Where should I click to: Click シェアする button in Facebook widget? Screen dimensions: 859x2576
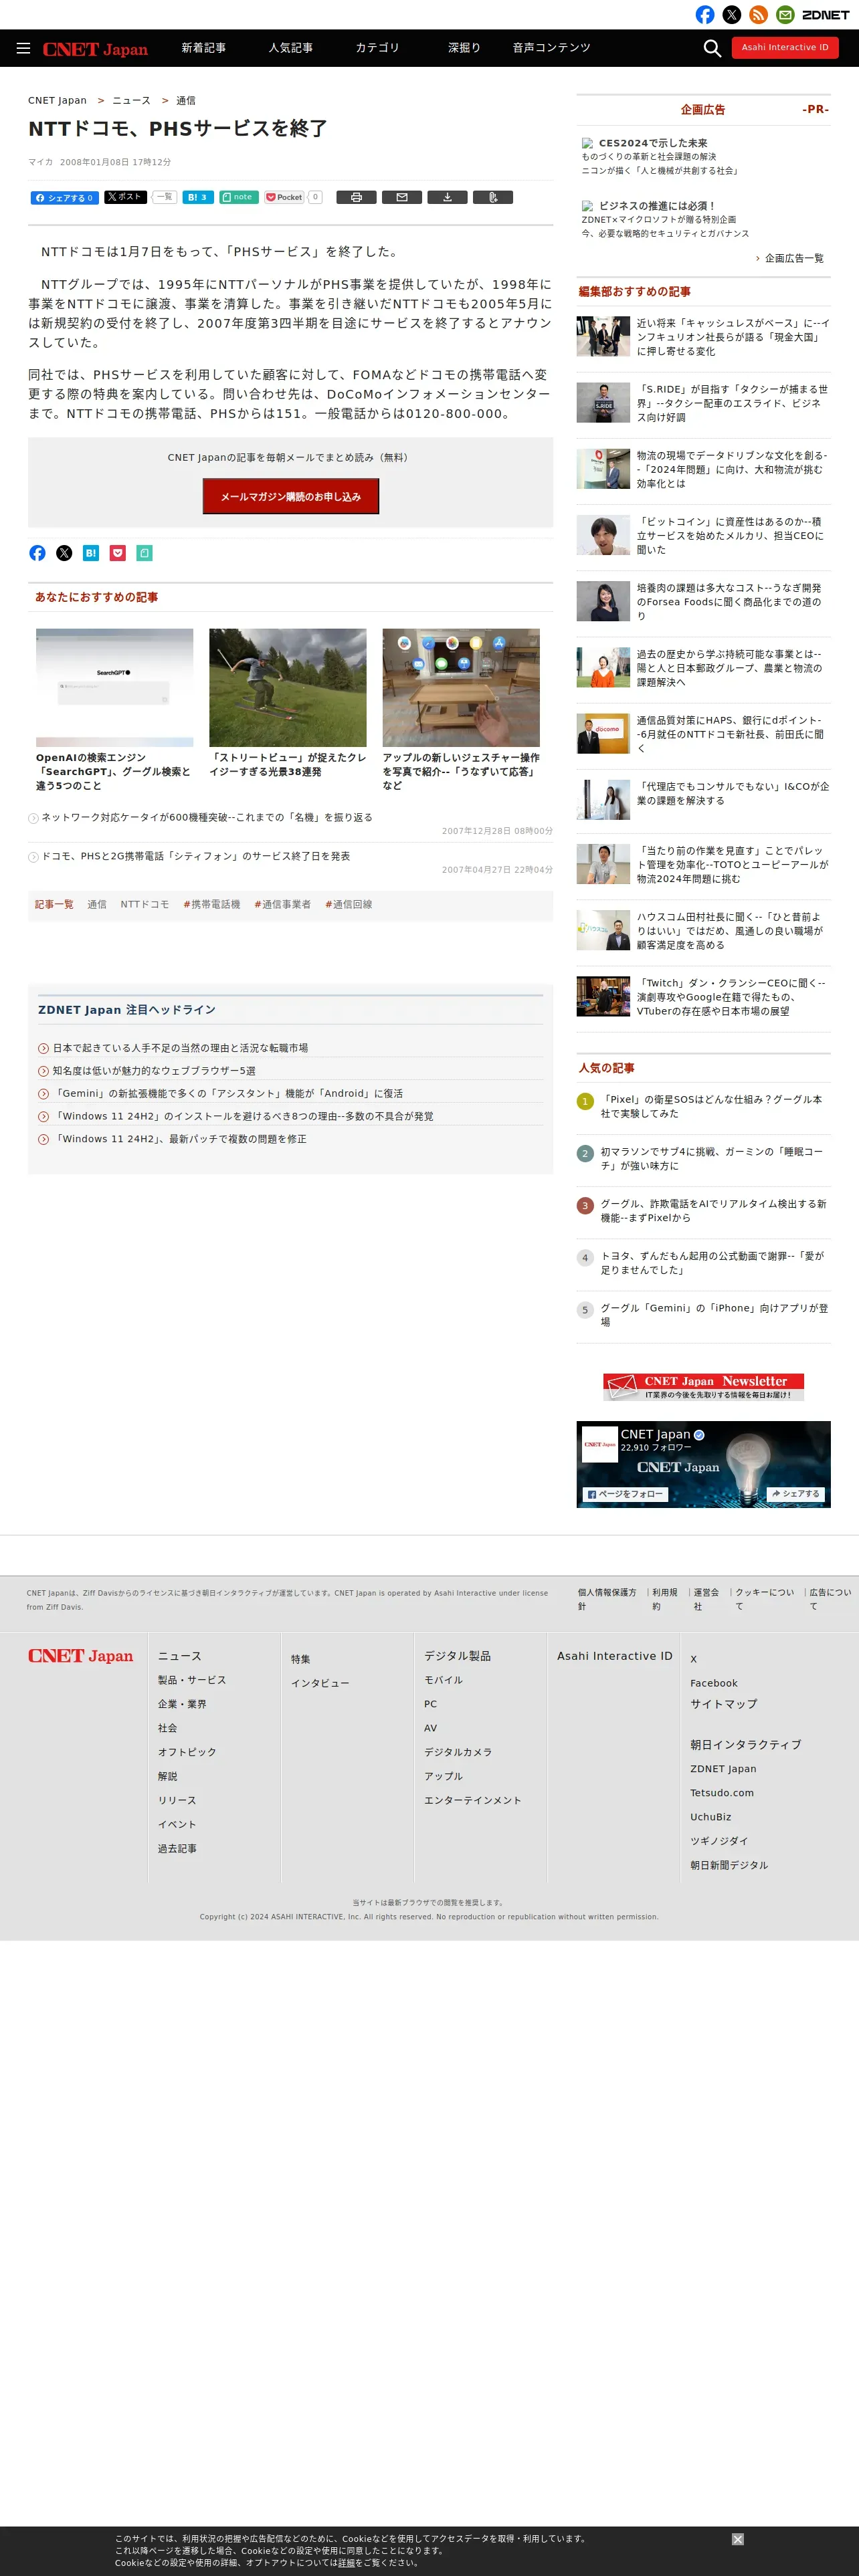[x=796, y=1494]
